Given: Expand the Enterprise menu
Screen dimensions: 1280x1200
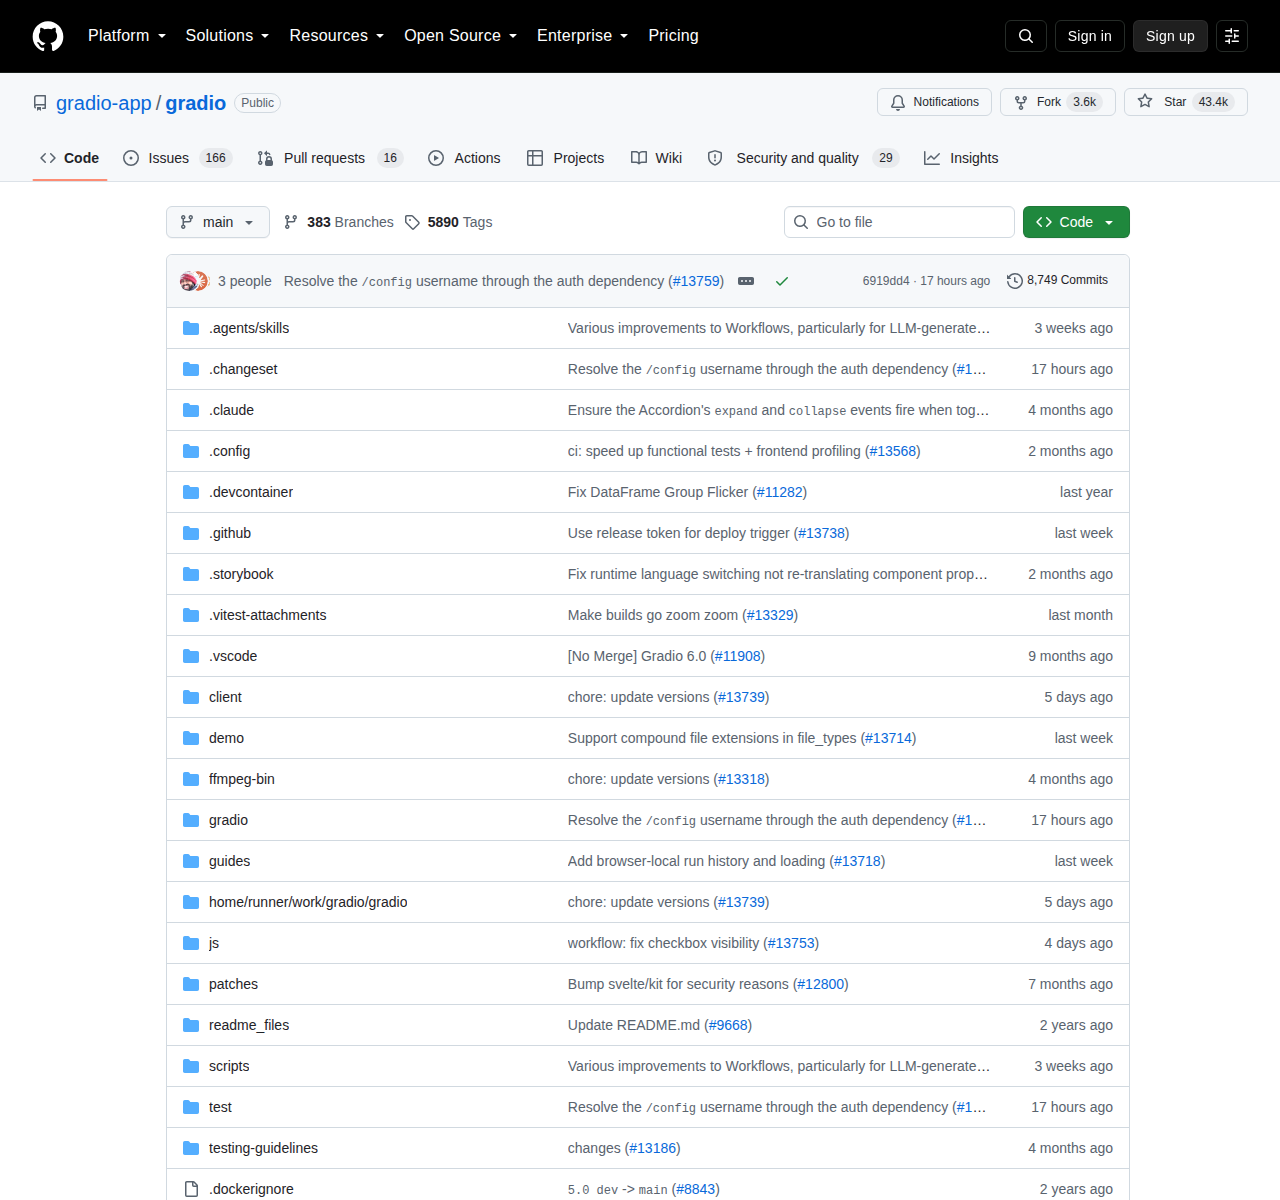Looking at the screenshot, I should 583,36.
